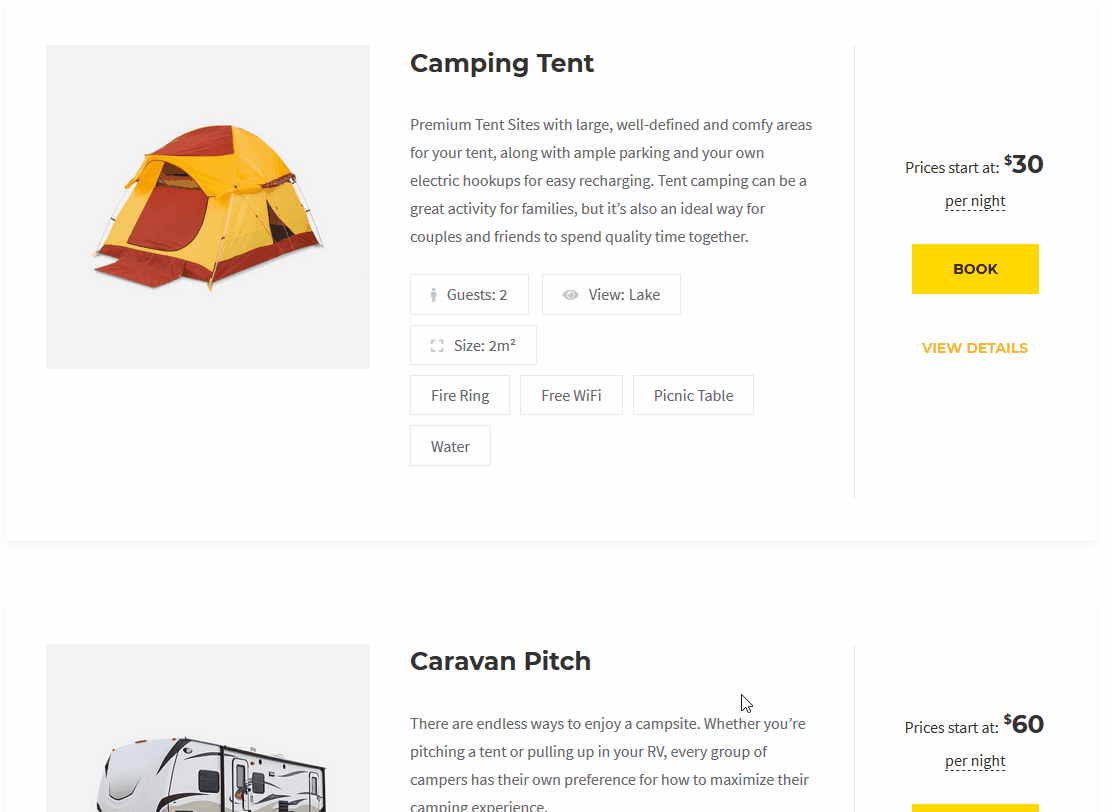Click the $30 price amount
1112x812 pixels.
(x=1023, y=165)
